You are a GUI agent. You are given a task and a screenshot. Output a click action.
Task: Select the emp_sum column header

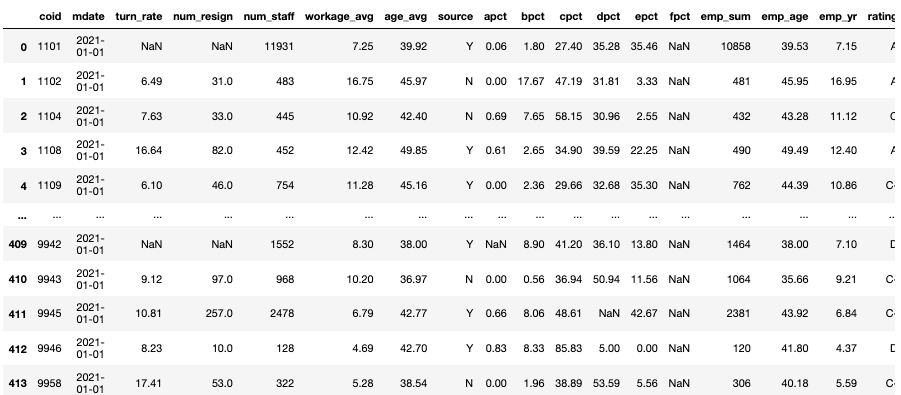[725, 17]
